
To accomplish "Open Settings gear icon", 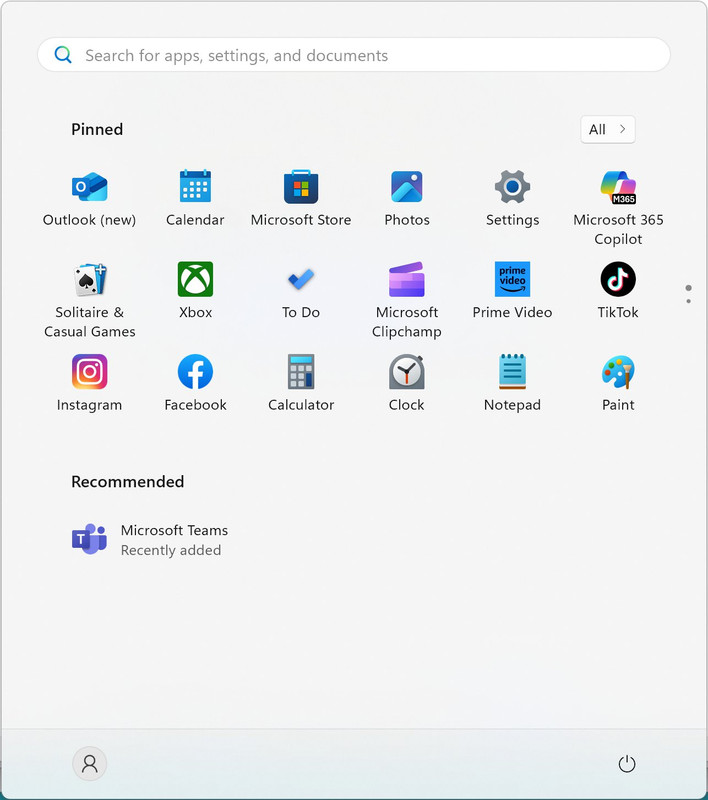I will [x=512, y=187].
